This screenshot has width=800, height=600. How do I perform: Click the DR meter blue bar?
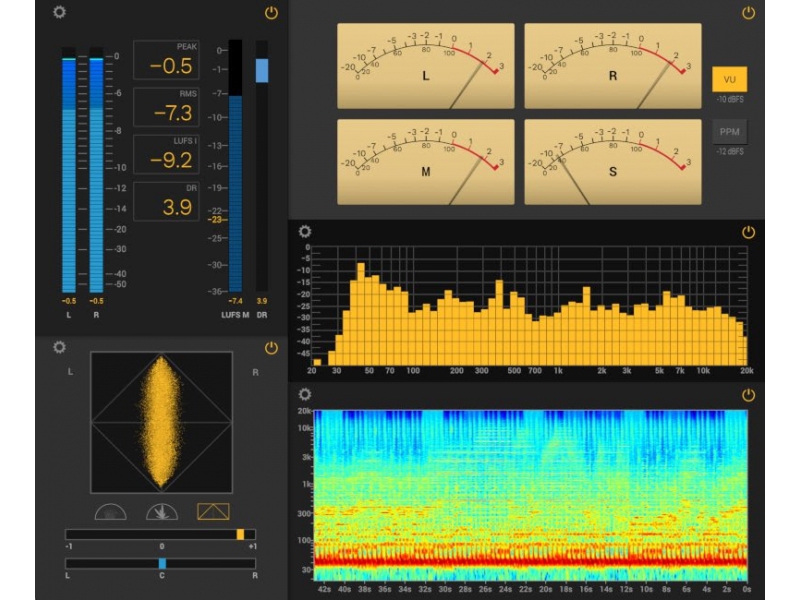(x=262, y=70)
